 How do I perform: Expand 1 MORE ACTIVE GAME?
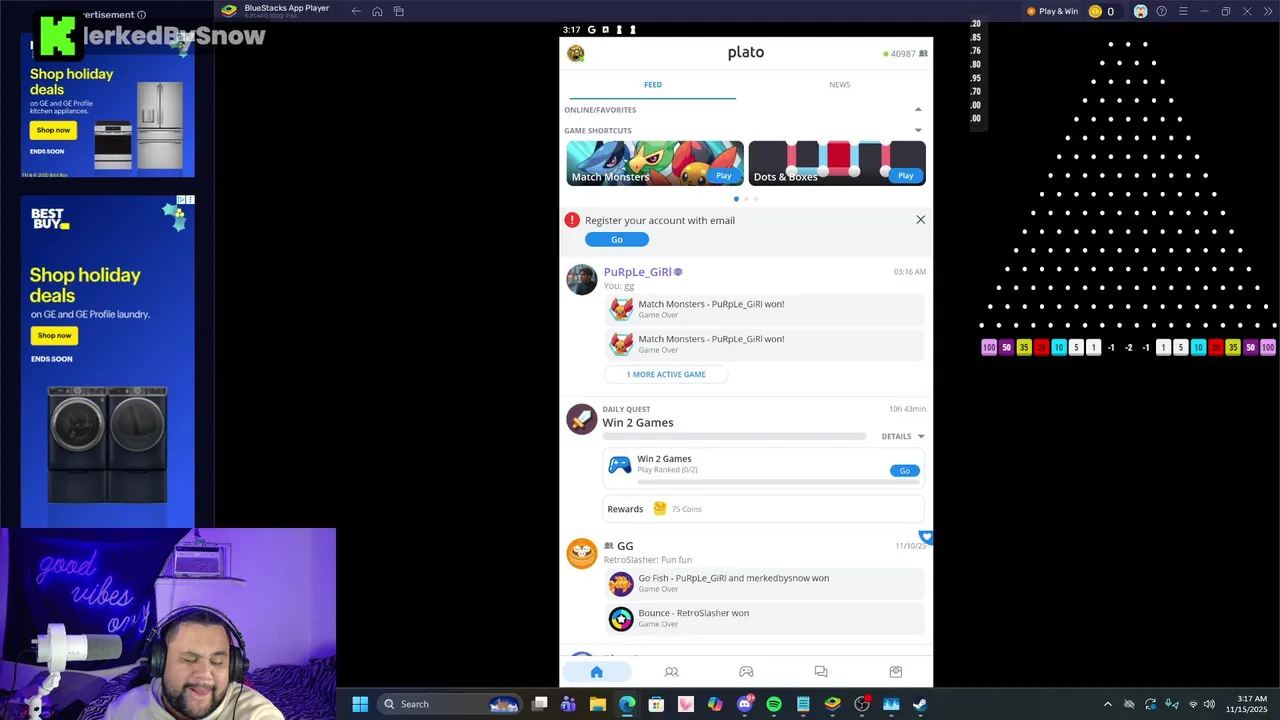(x=666, y=374)
